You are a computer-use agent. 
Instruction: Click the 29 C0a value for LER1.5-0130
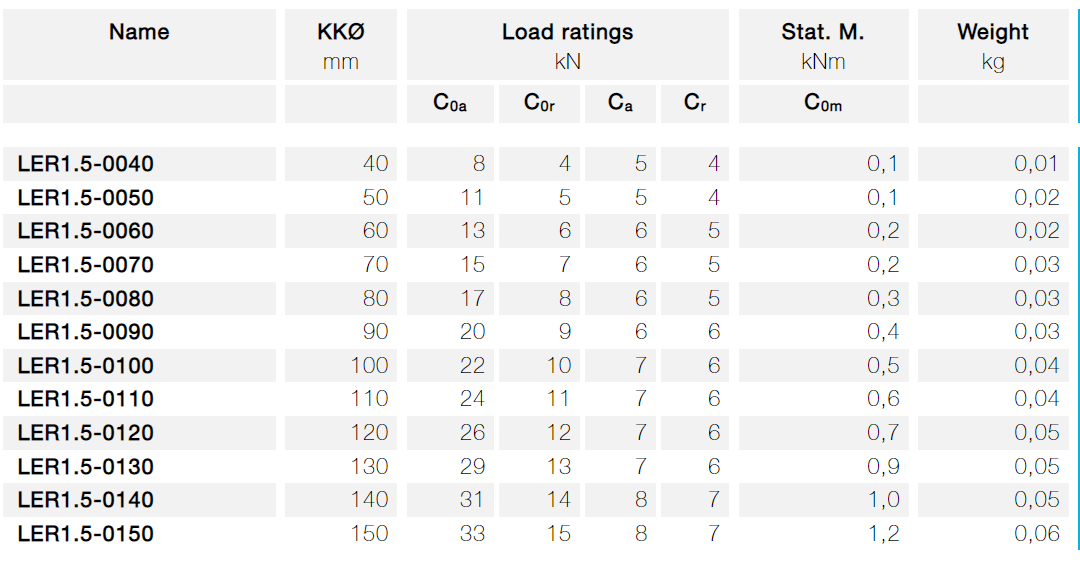coord(450,466)
